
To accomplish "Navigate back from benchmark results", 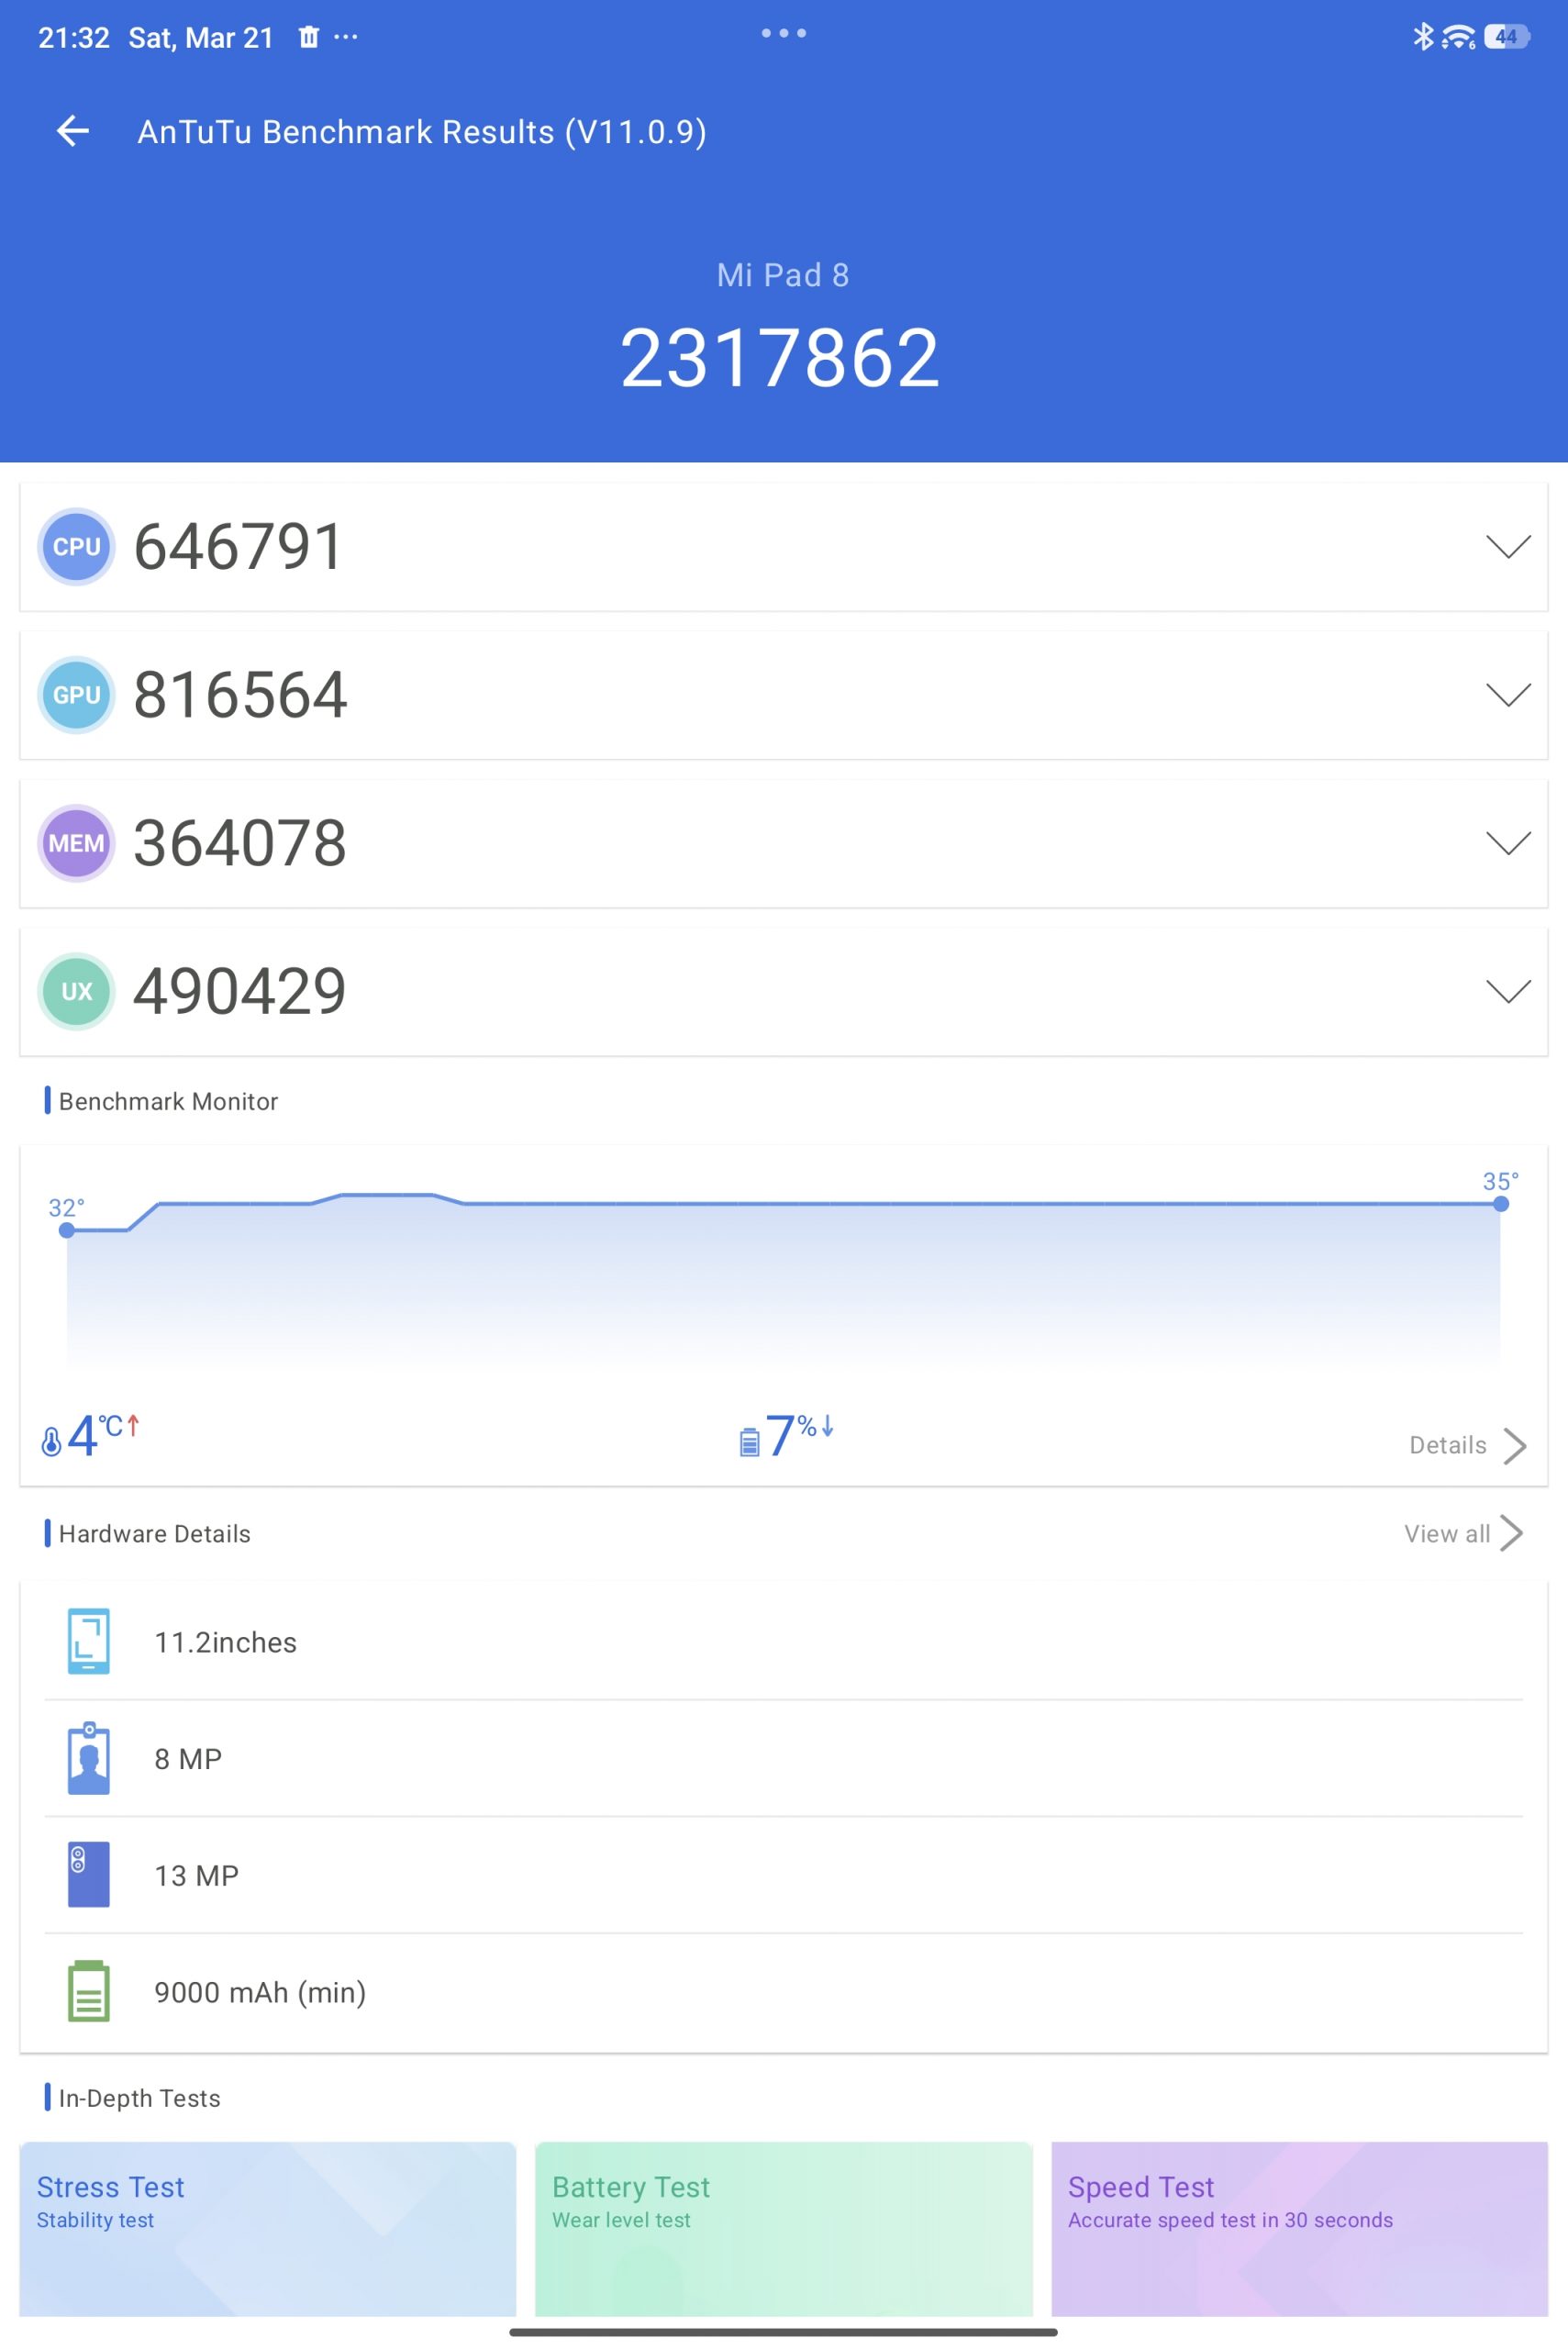I will (x=73, y=131).
